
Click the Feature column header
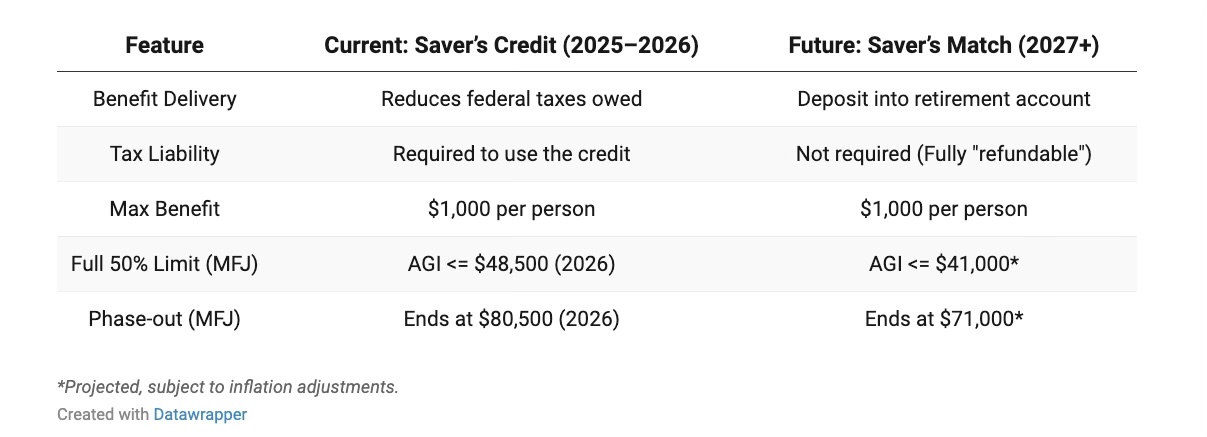click(164, 46)
